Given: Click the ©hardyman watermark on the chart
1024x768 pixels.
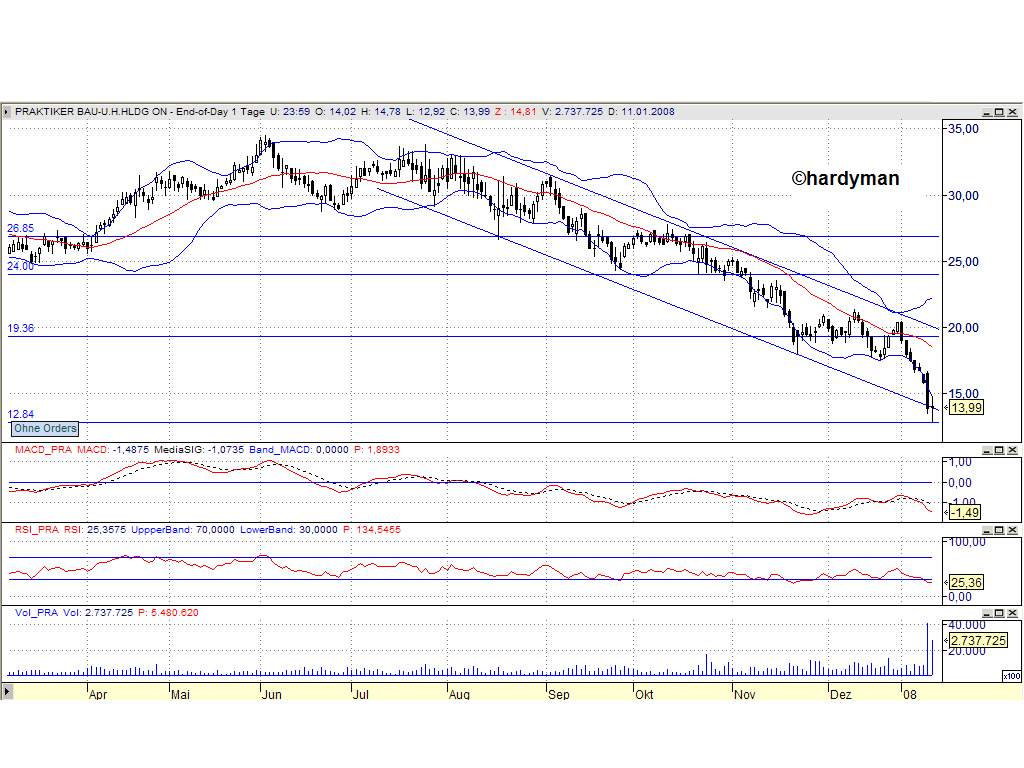Looking at the screenshot, I should [x=845, y=178].
